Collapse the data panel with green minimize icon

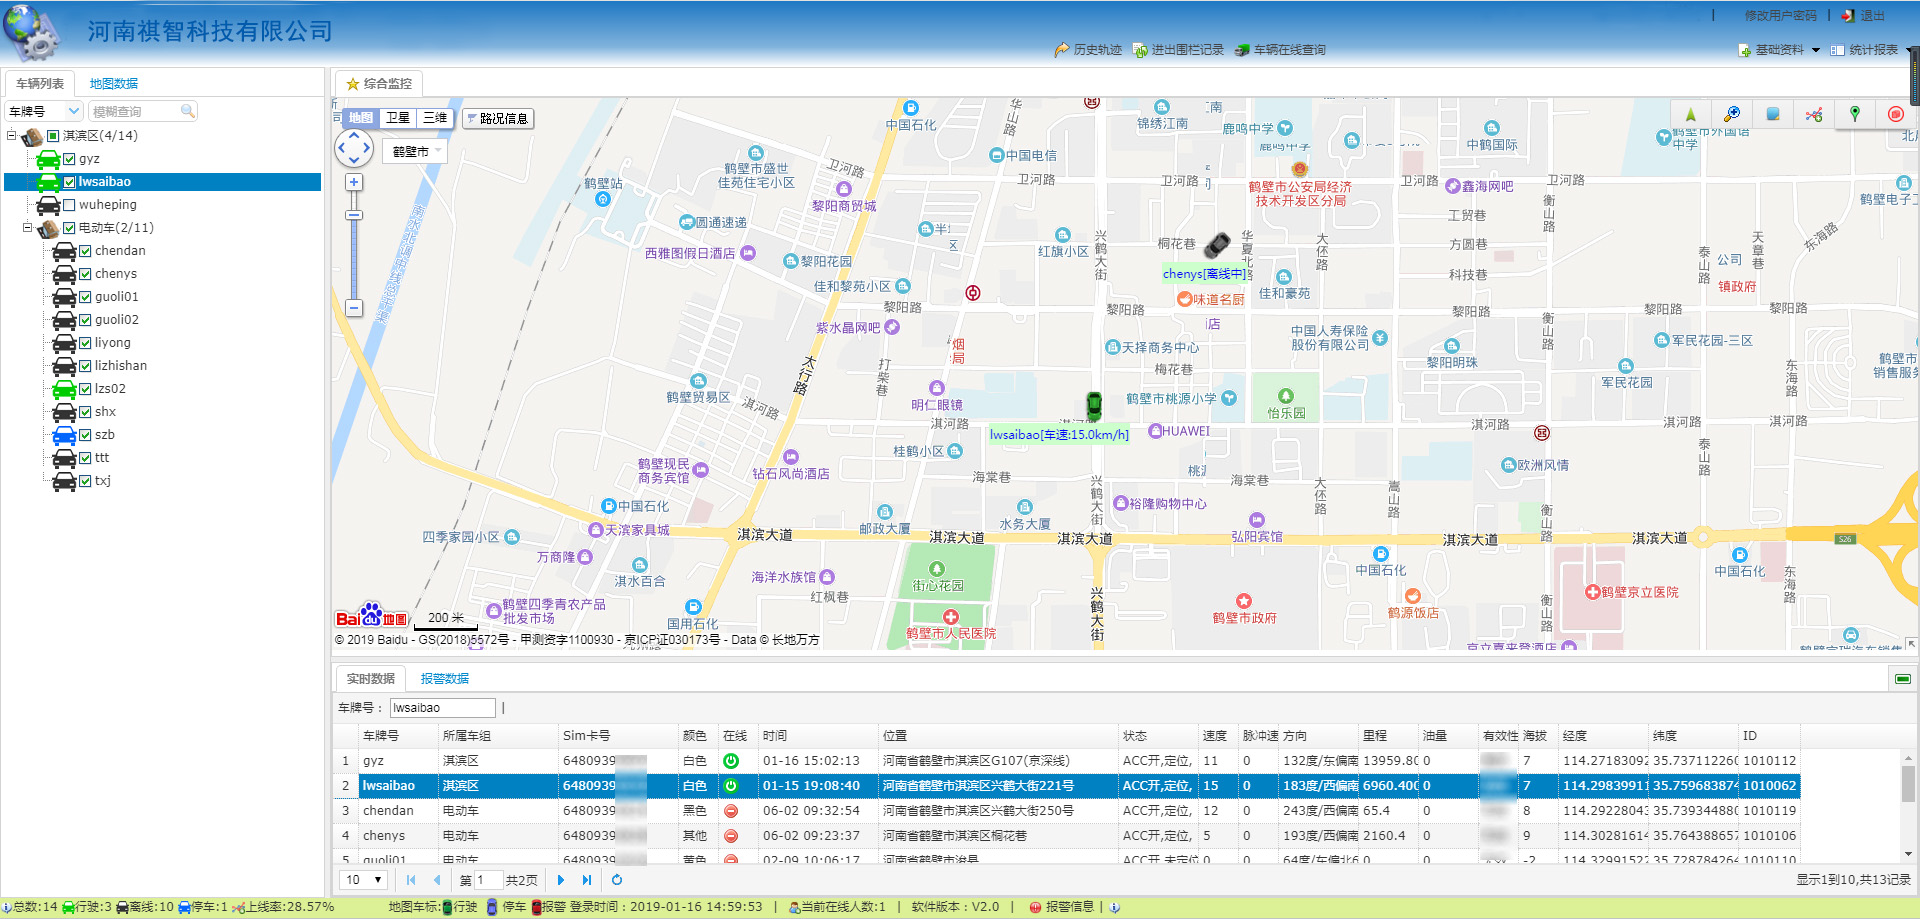pyautogui.click(x=1903, y=679)
